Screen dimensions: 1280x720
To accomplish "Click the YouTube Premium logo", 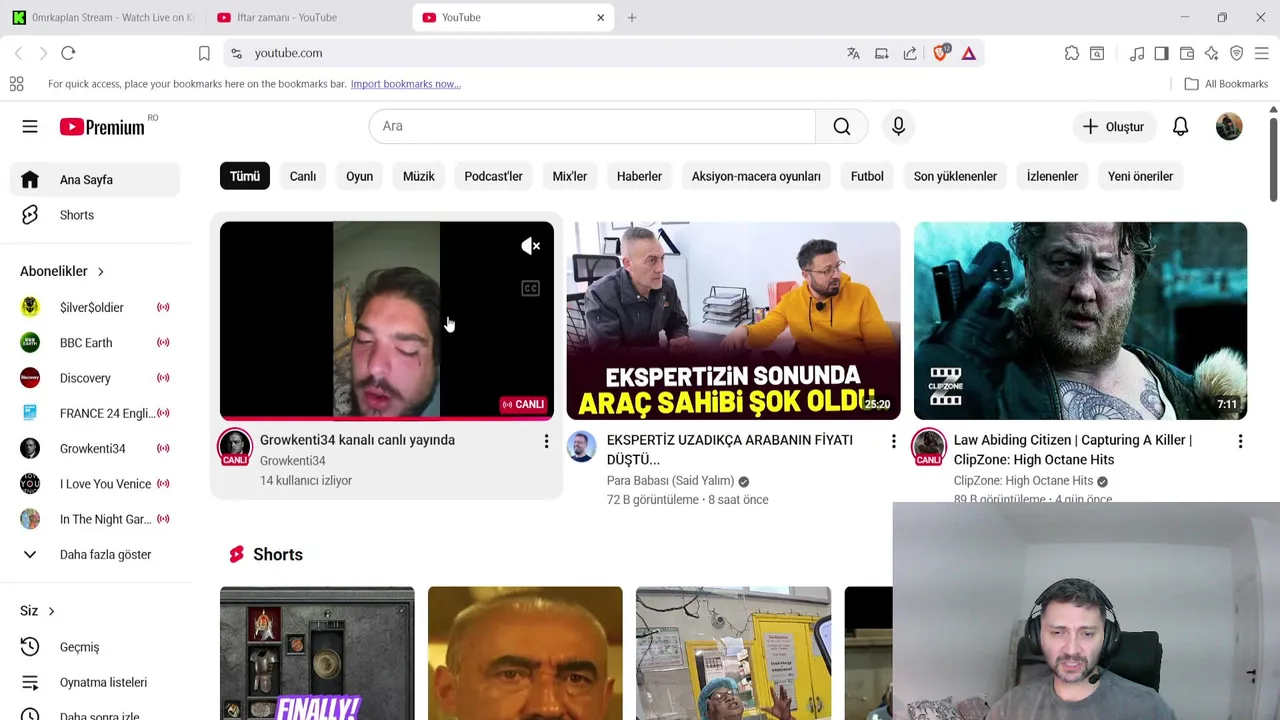I will click(102, 127).
